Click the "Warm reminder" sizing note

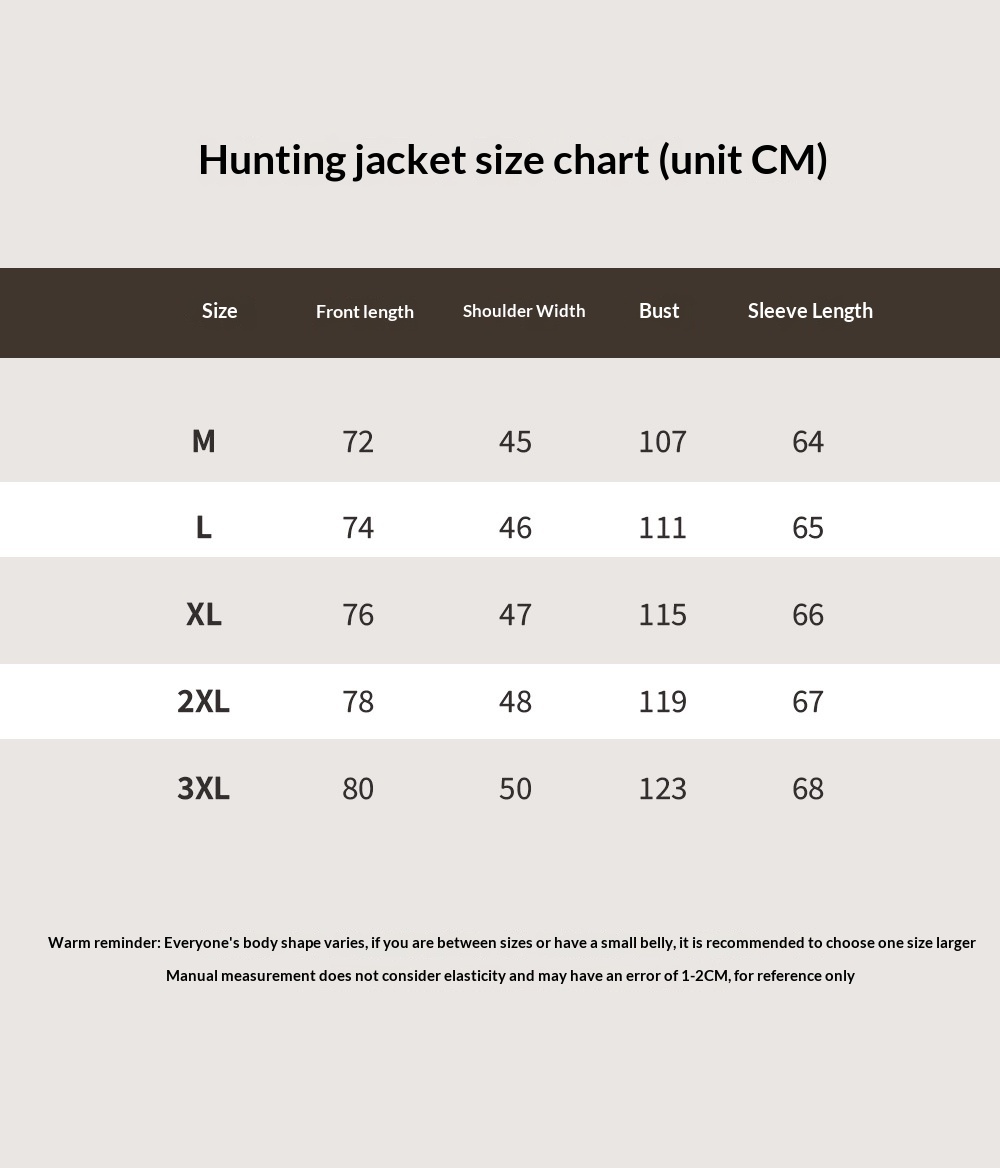coord(511,942)
